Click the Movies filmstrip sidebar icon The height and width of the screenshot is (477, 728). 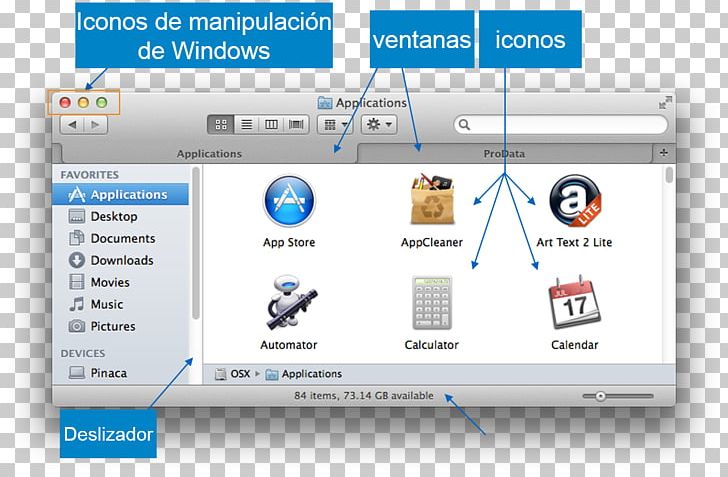click(77, 282)
